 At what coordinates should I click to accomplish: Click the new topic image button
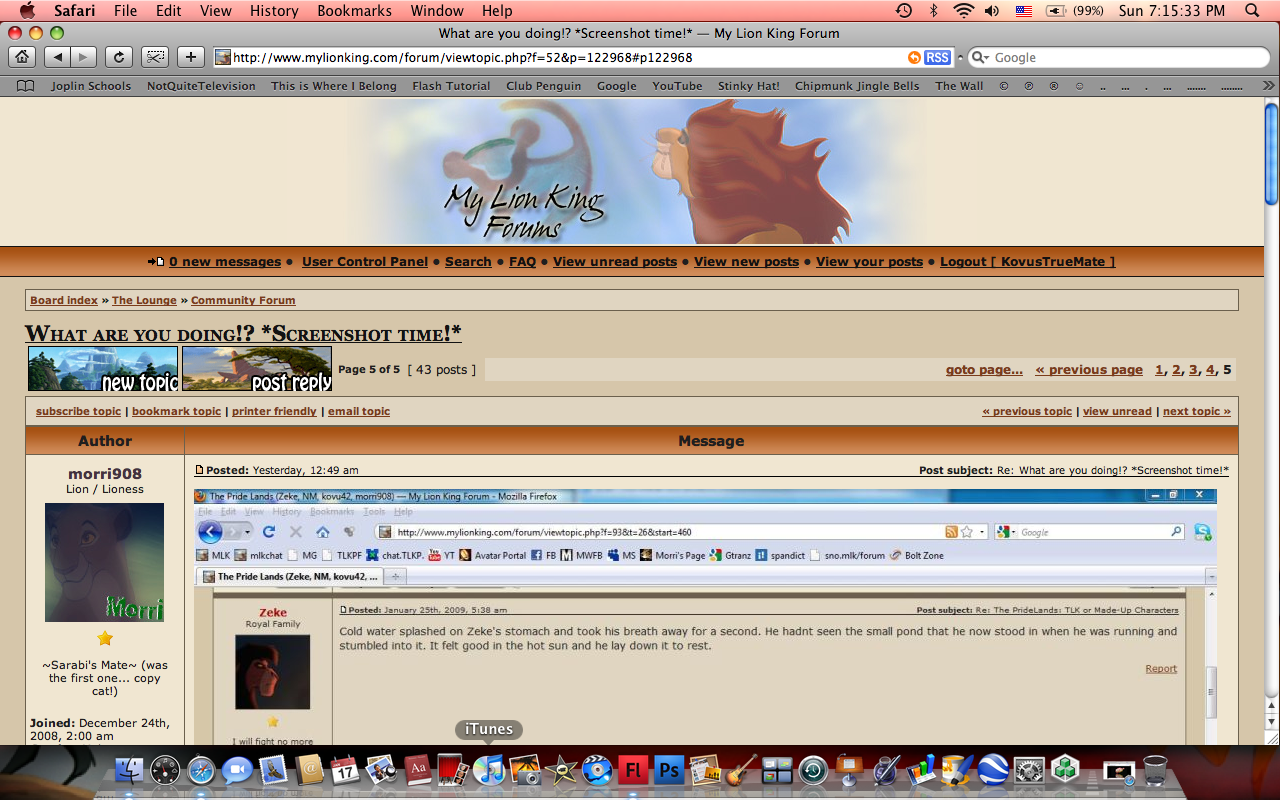click(103, 369)
